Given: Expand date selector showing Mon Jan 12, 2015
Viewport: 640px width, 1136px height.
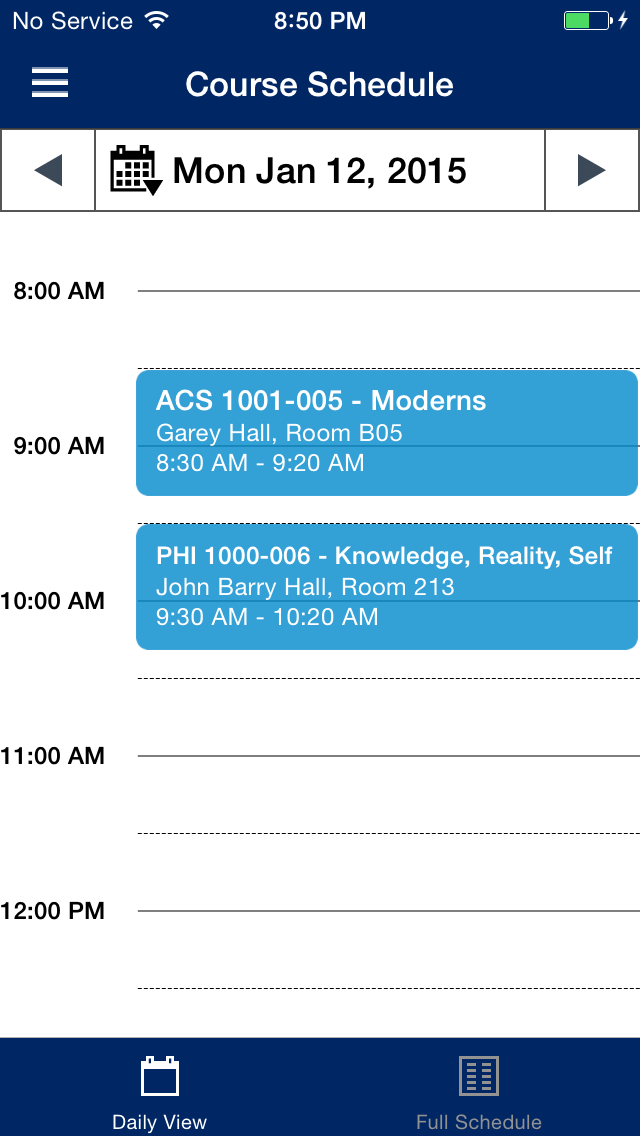Looking at the screenshot, I should [319, 171].
